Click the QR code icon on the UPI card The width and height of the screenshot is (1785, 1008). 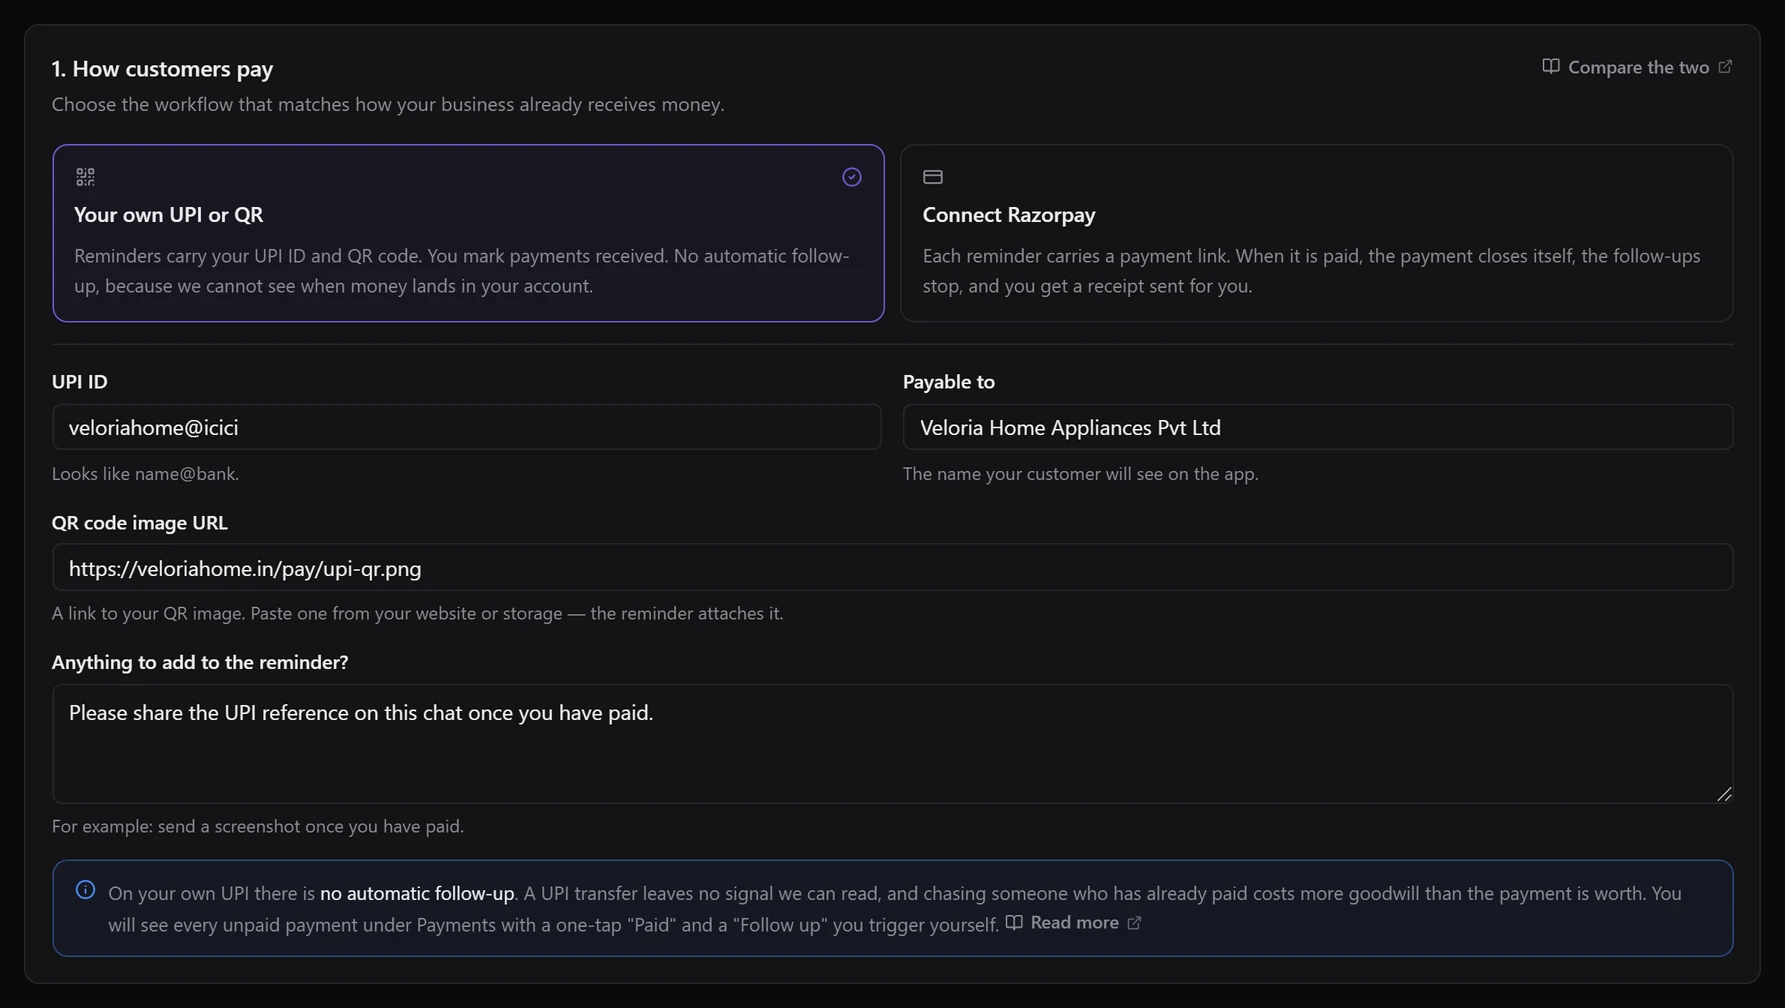(85, 177)
